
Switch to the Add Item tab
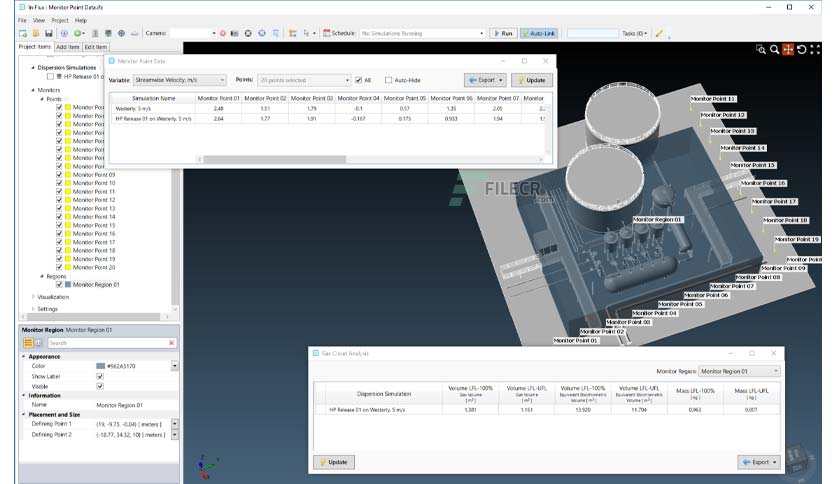click(x=68, y=47)
